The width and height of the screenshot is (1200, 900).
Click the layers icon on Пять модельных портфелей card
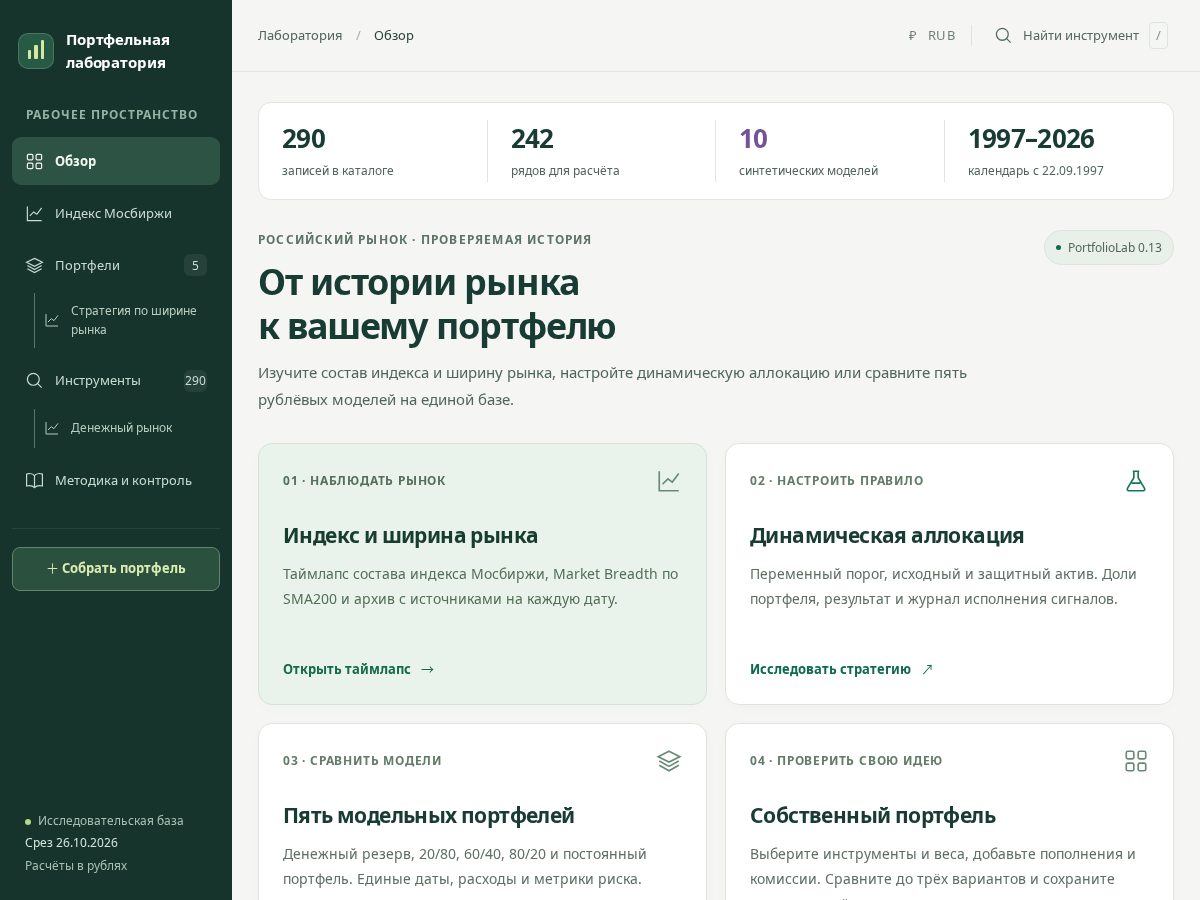(669, 761)
